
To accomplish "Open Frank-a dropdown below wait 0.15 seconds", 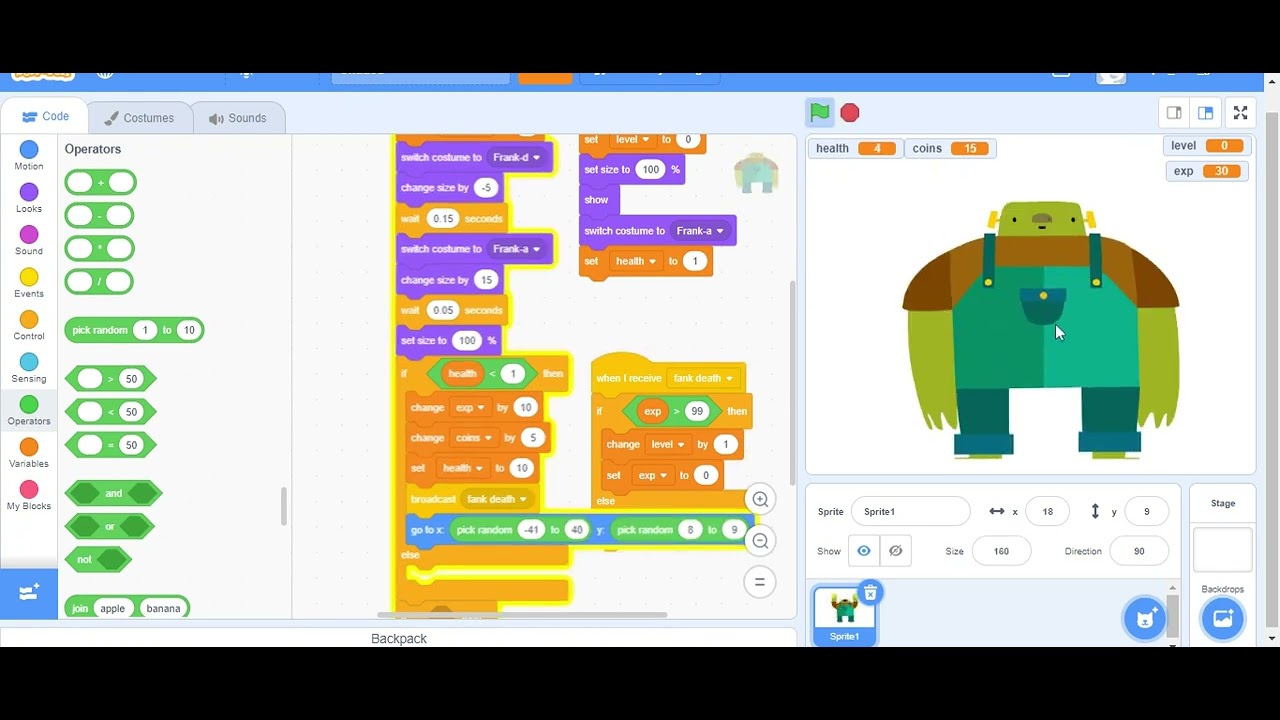I will click(516, 249).
